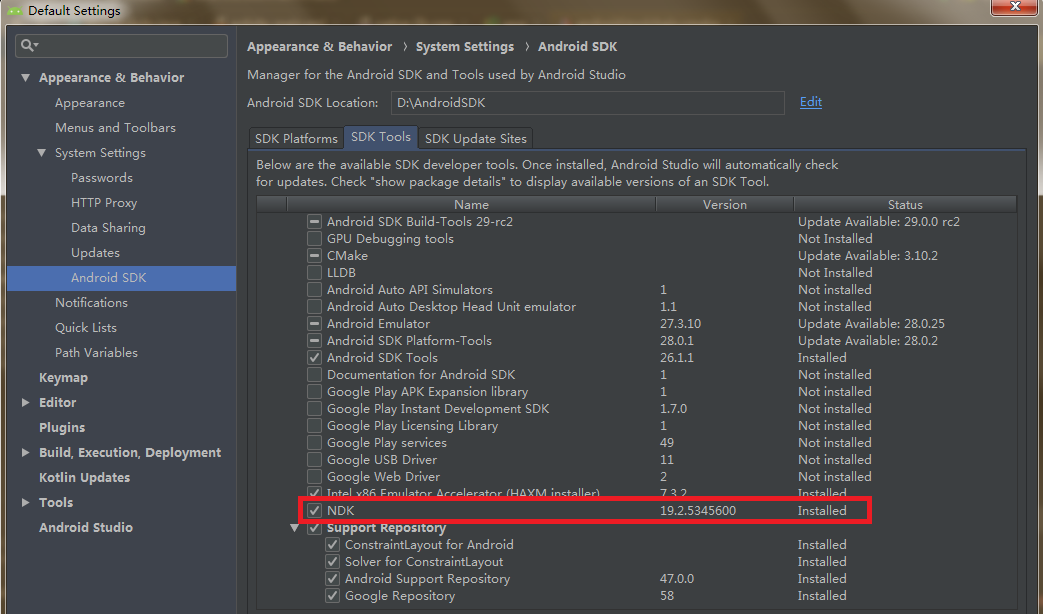Toggle the CMake checkbox
This screenshot has width=1043, height=614.
(315, 255)
